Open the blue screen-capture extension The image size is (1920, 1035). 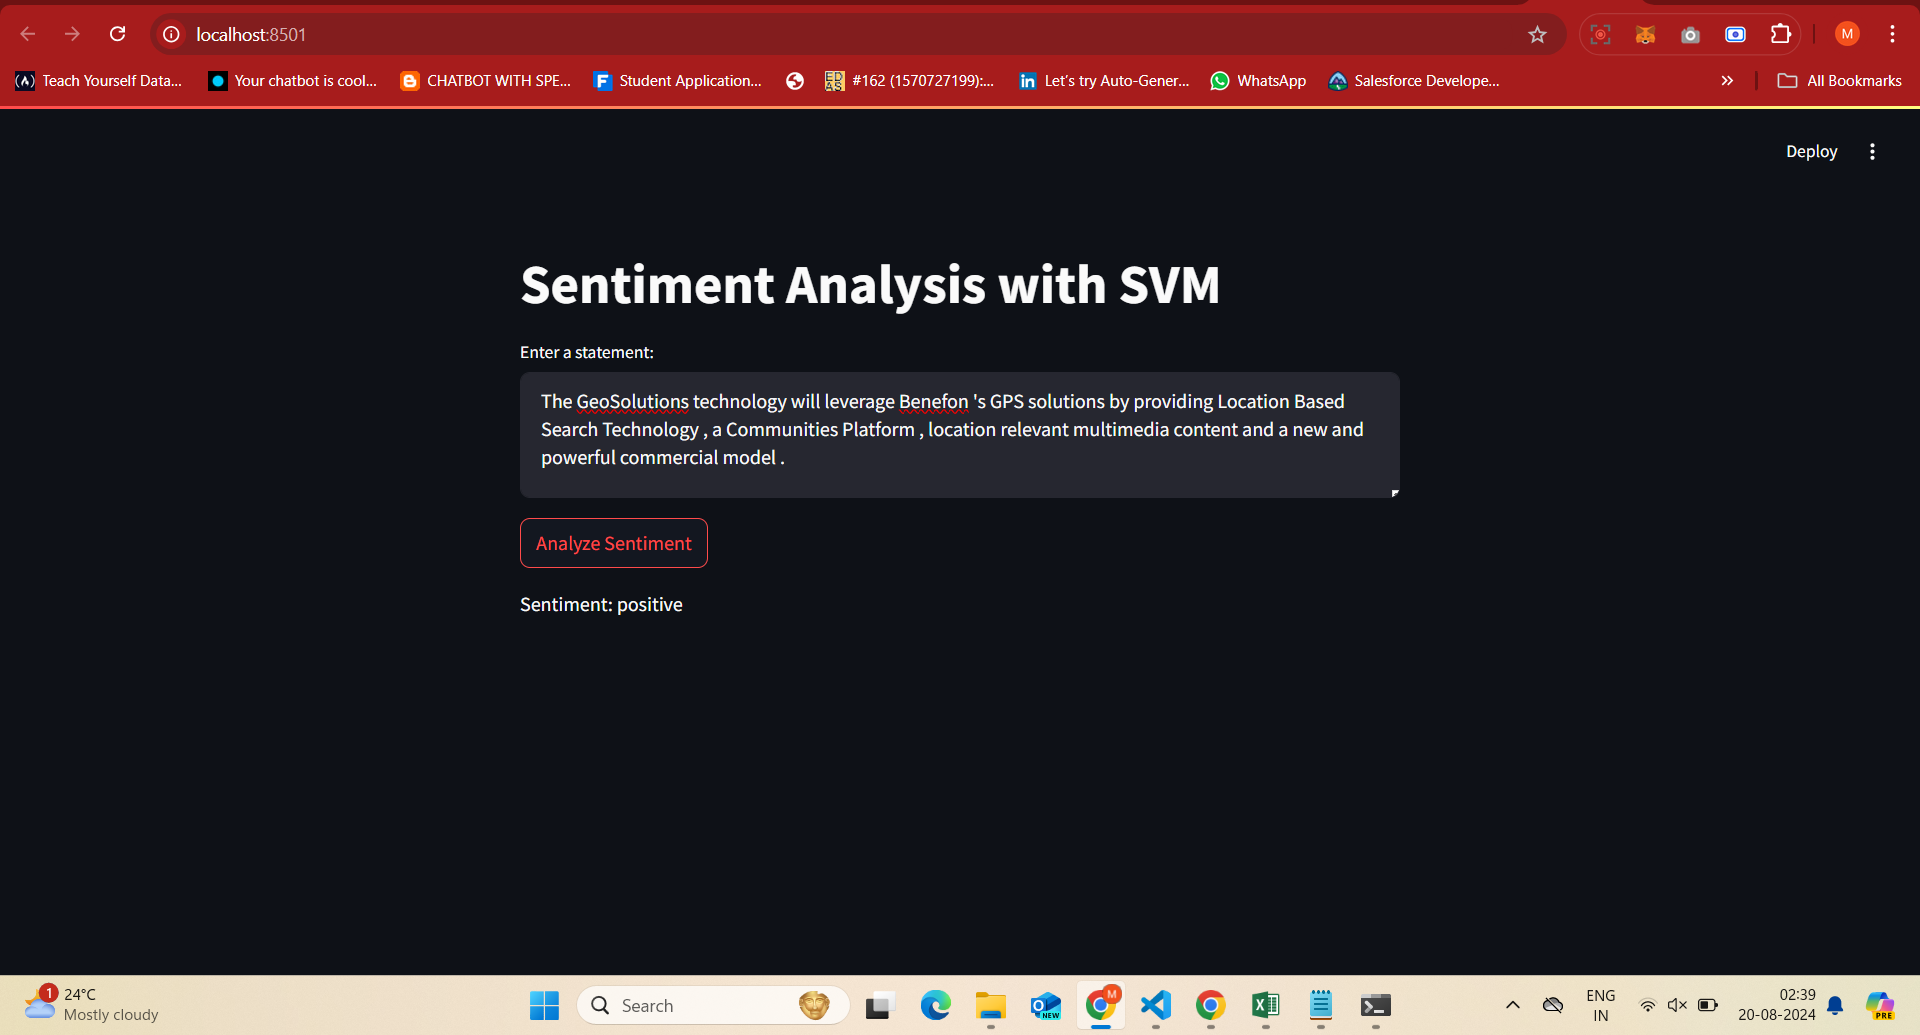click(x=1735, y=34)
